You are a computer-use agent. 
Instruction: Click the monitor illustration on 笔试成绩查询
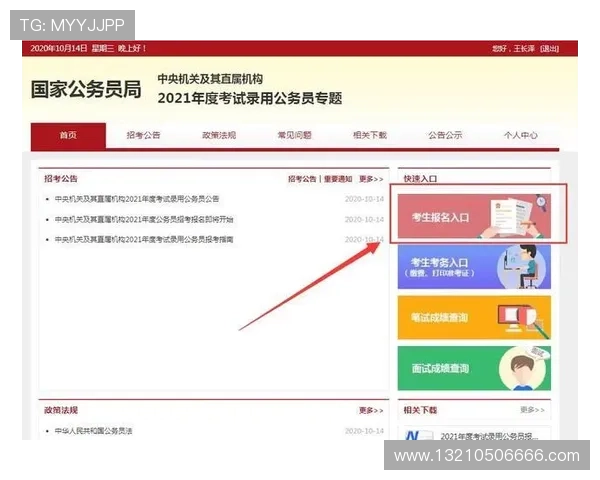pos(522,320)
